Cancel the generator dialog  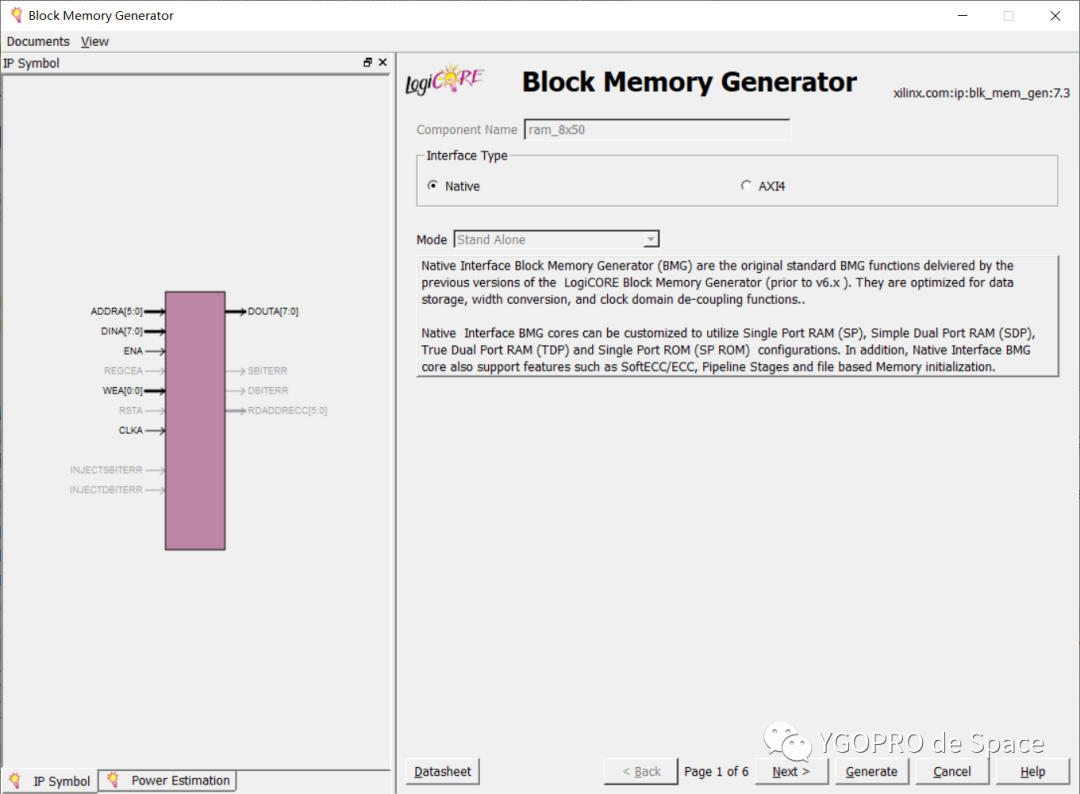click(x=952, y=771)
